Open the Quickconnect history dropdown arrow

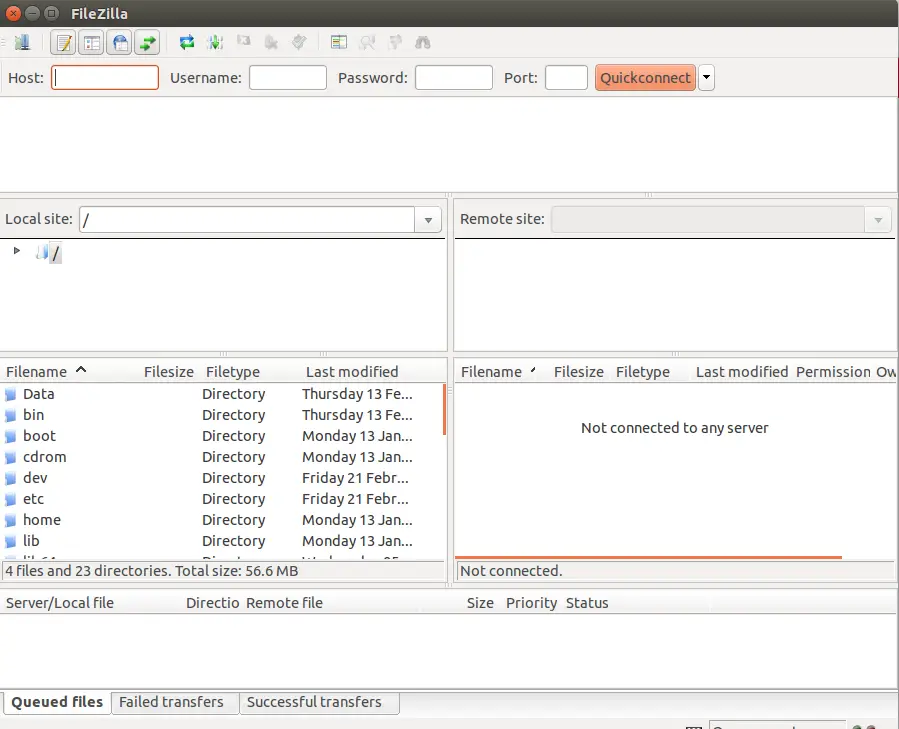706,77
